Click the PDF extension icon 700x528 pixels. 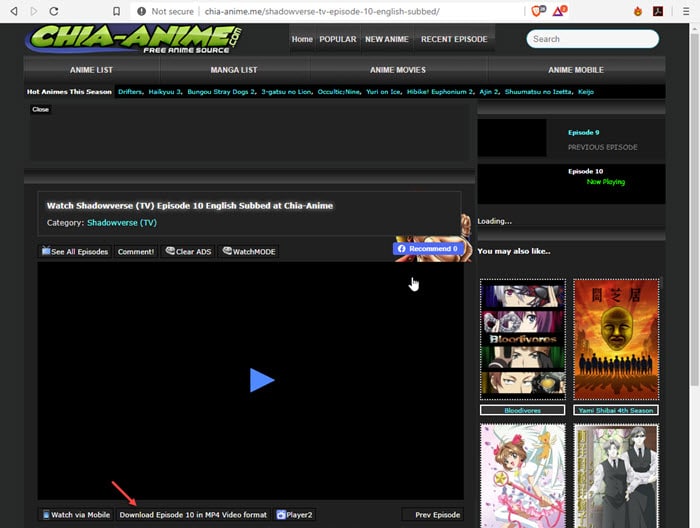coord(658,11)
